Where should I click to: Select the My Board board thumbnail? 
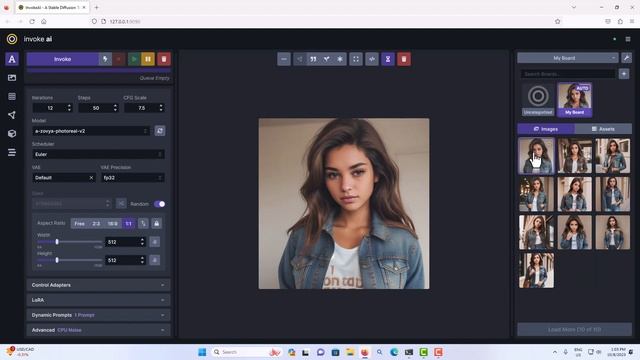(574, 100)
